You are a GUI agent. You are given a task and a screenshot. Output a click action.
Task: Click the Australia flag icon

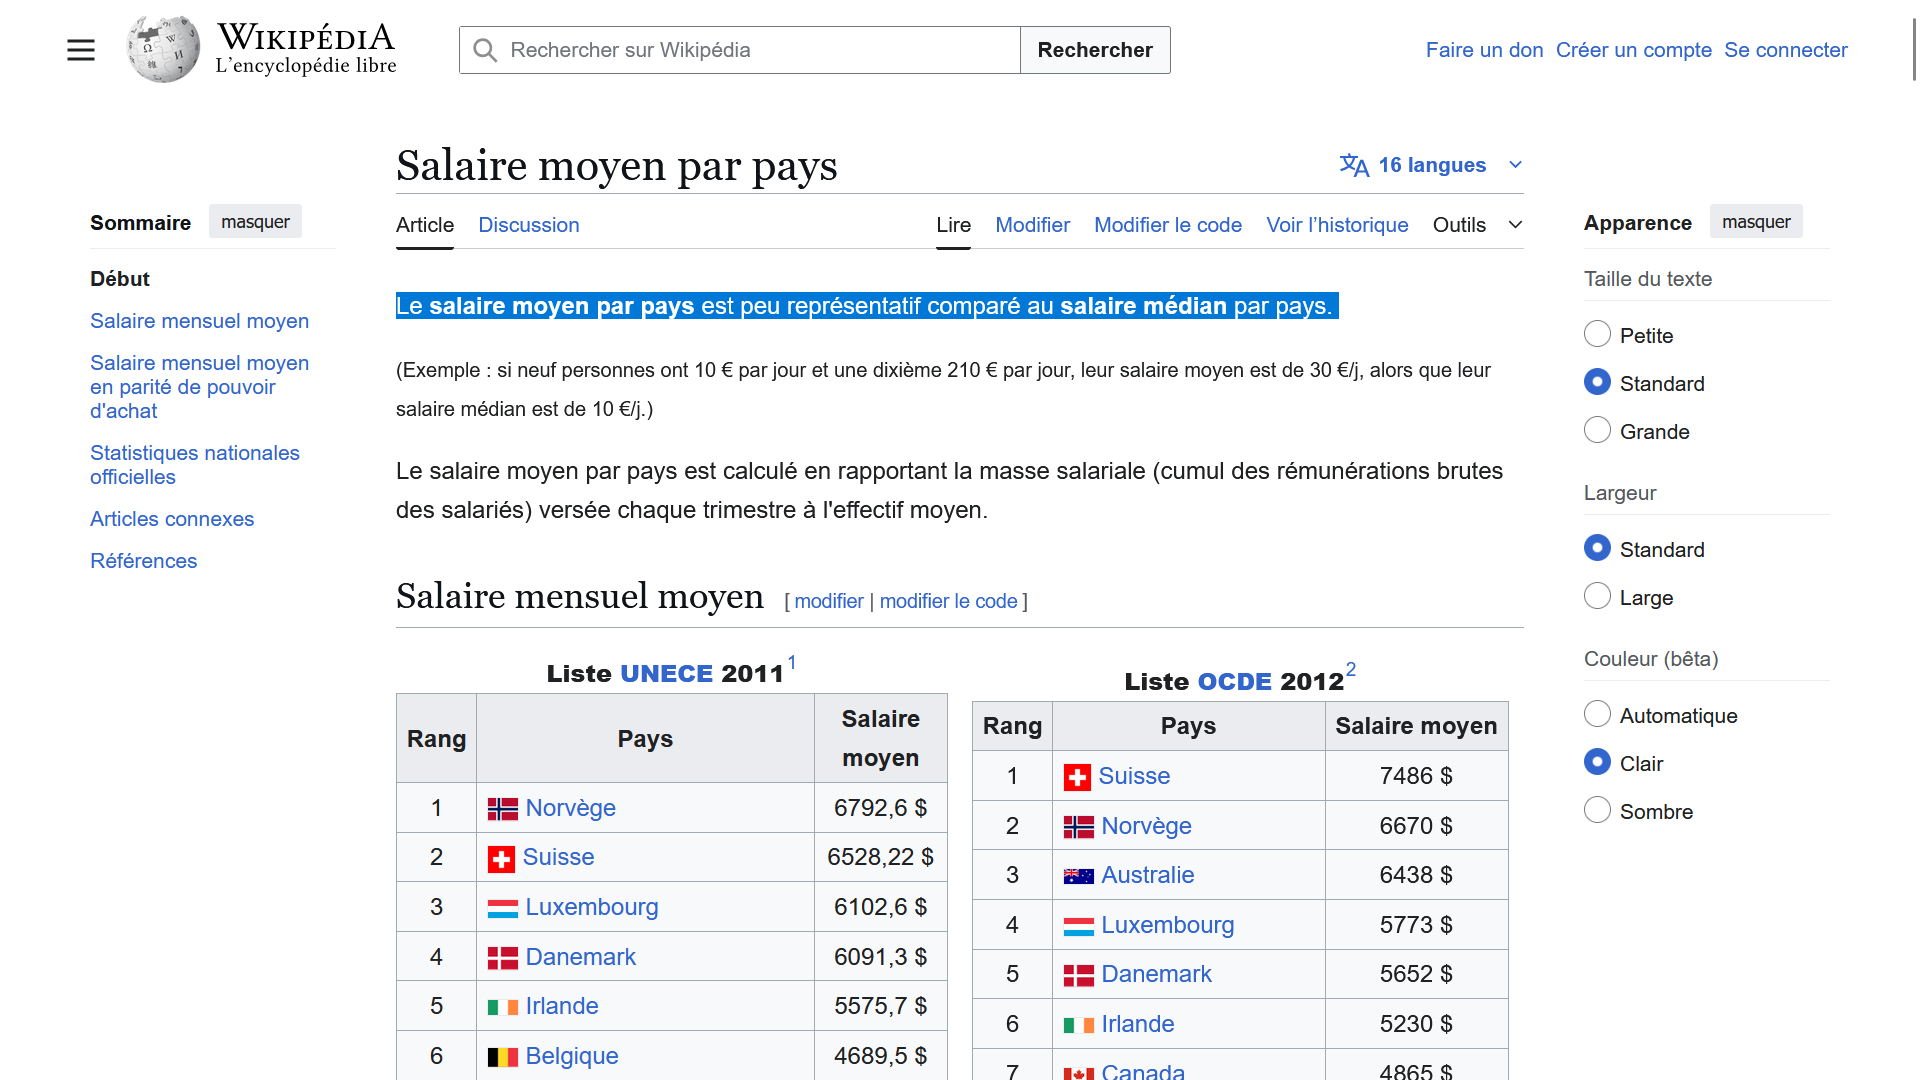tap(1078, 876)
